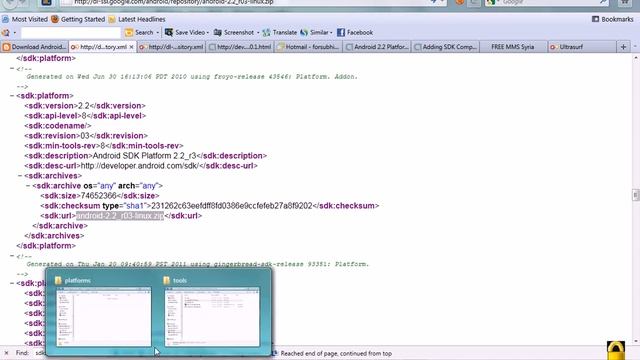The image size is (640, 360).
Task: Open a new tab with plus button
Action: coord(623,47)
